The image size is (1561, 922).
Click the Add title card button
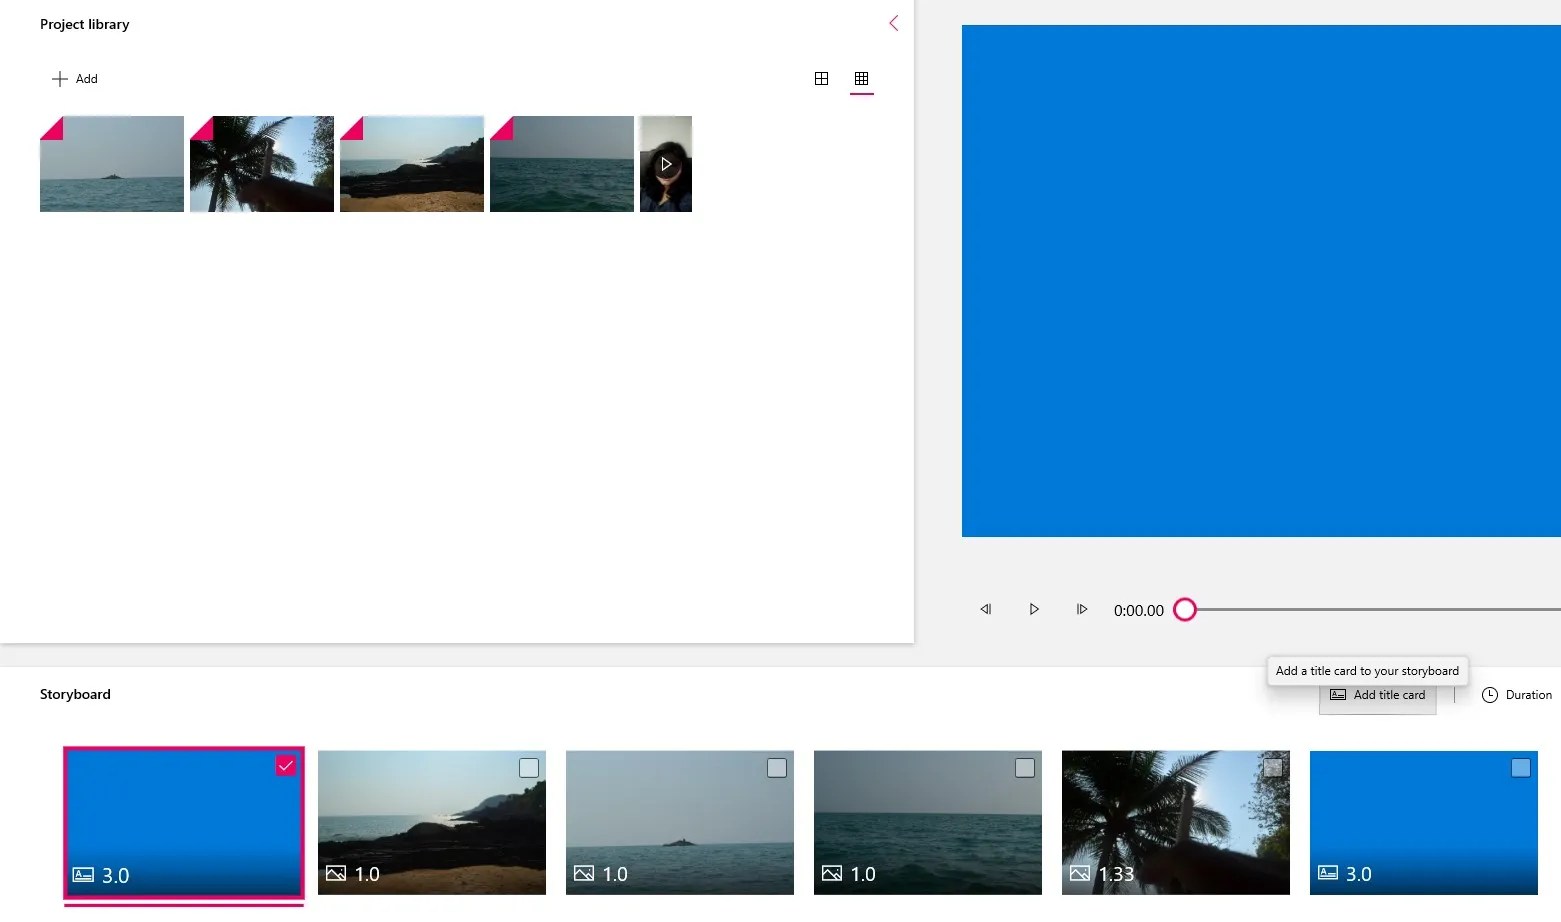coord(1378,694)
